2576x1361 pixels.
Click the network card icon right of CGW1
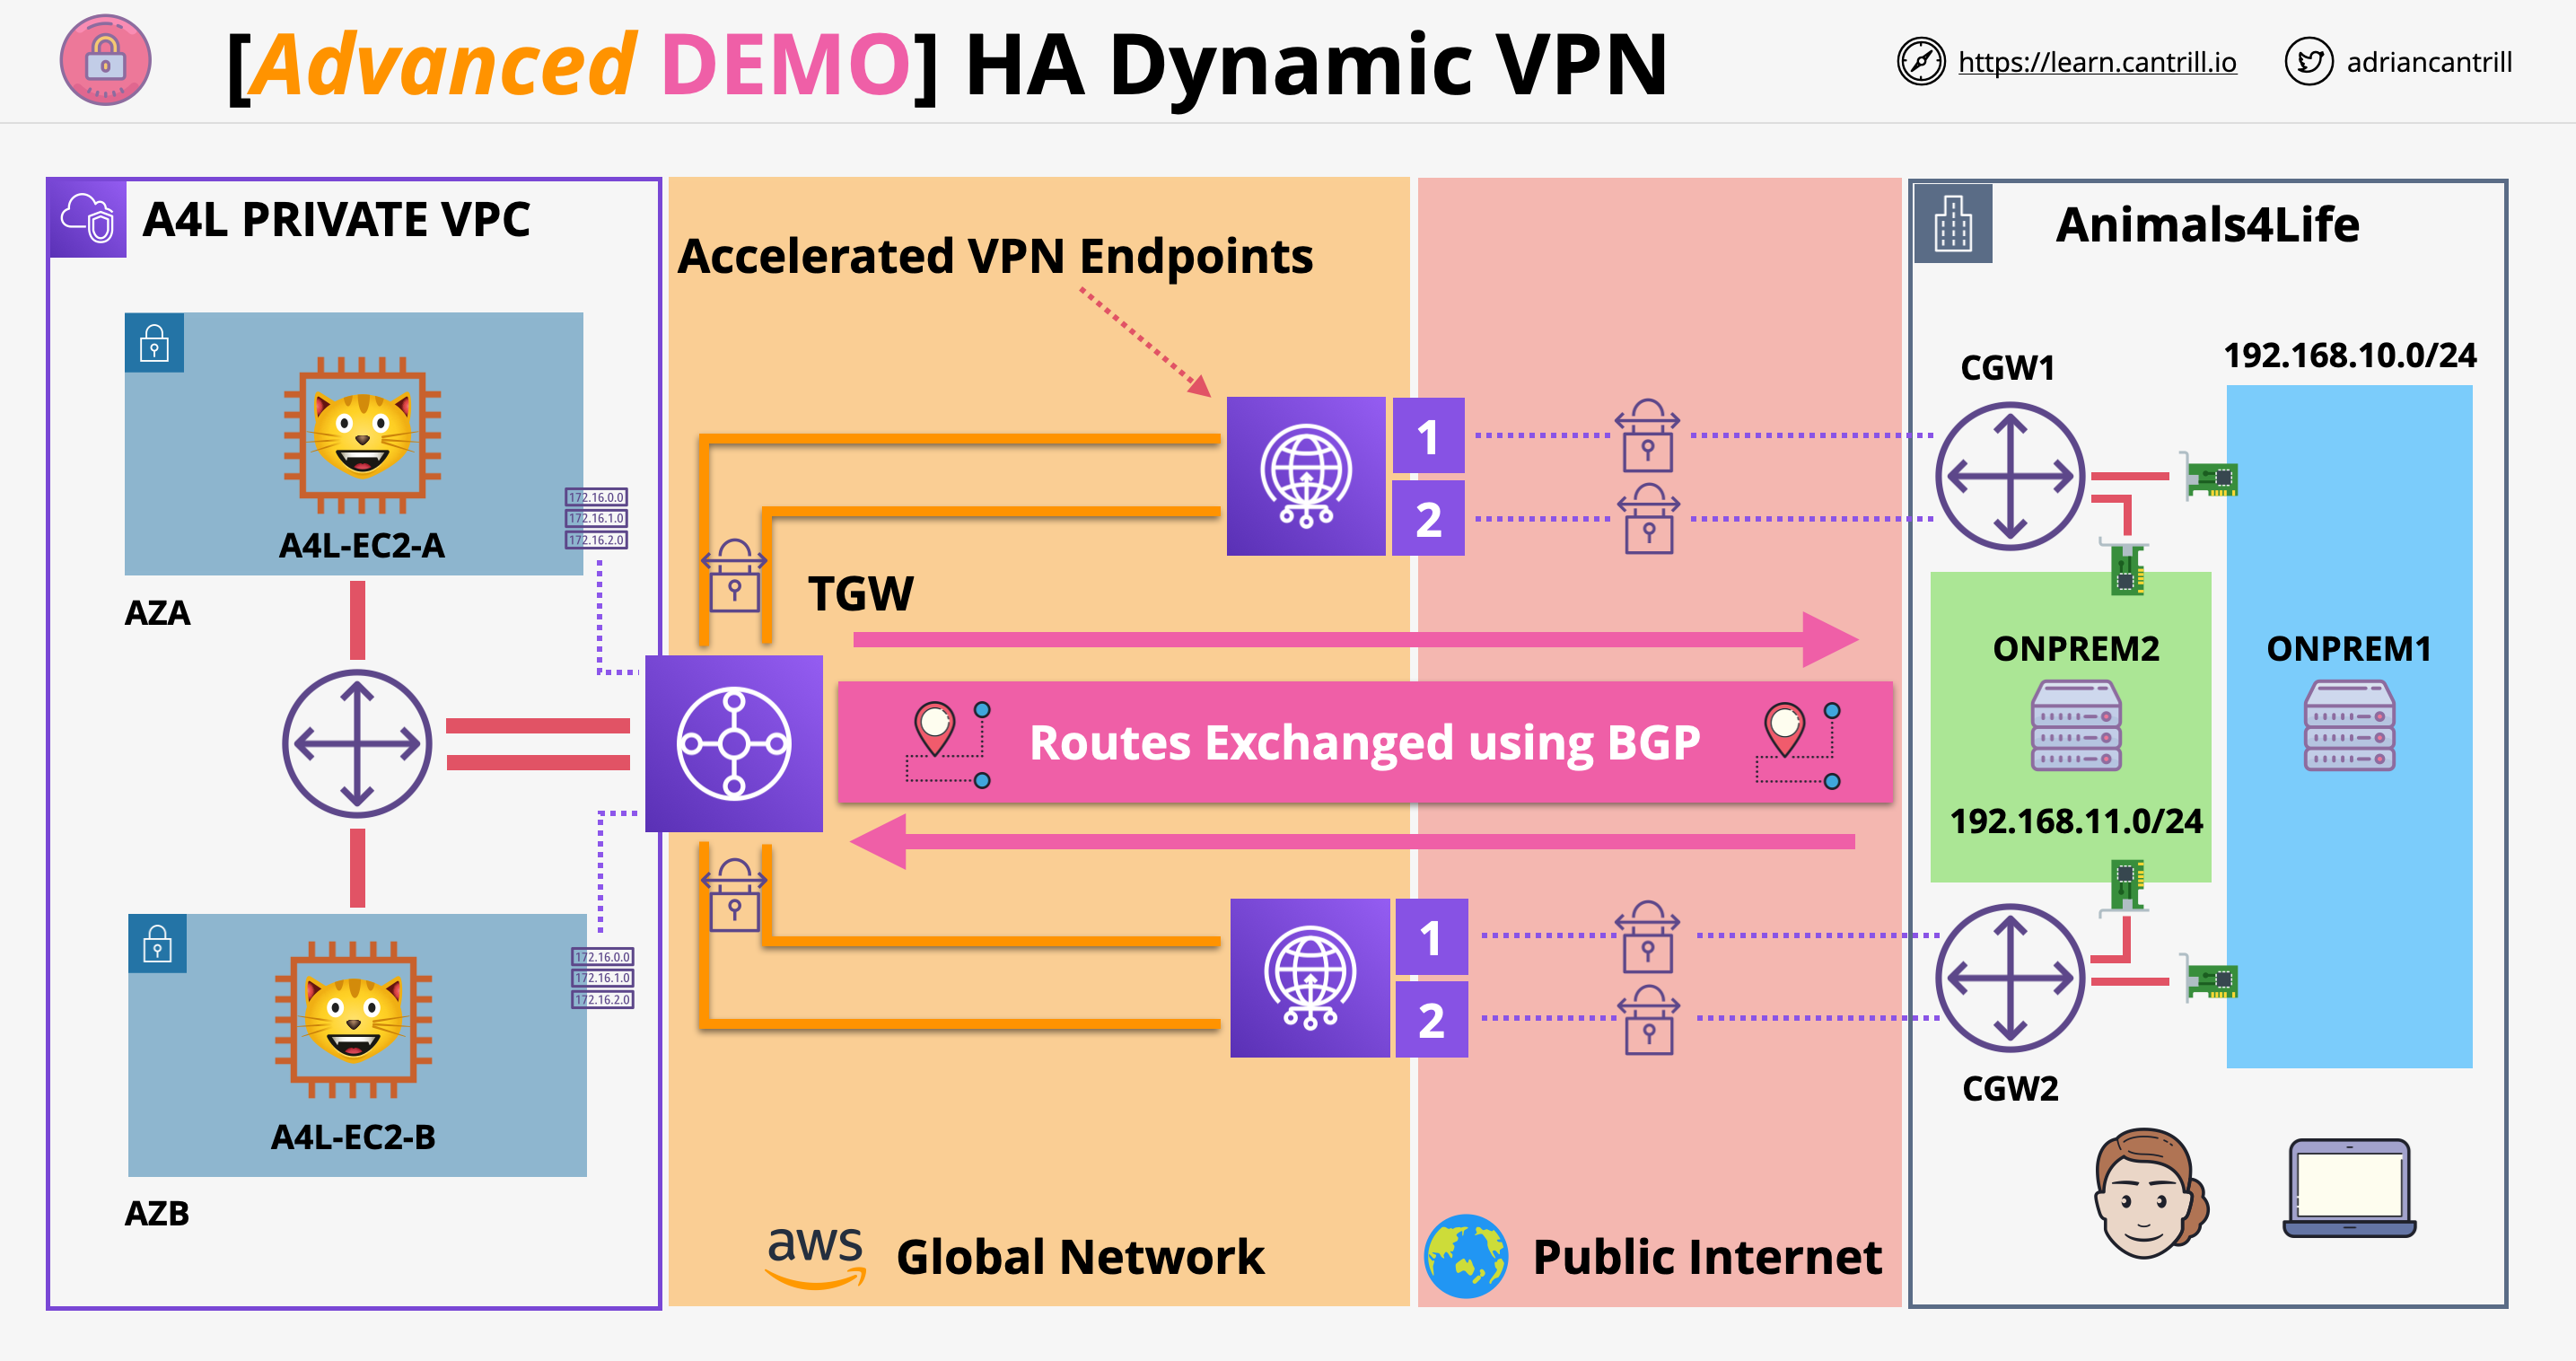click(x=2209, y=476)
